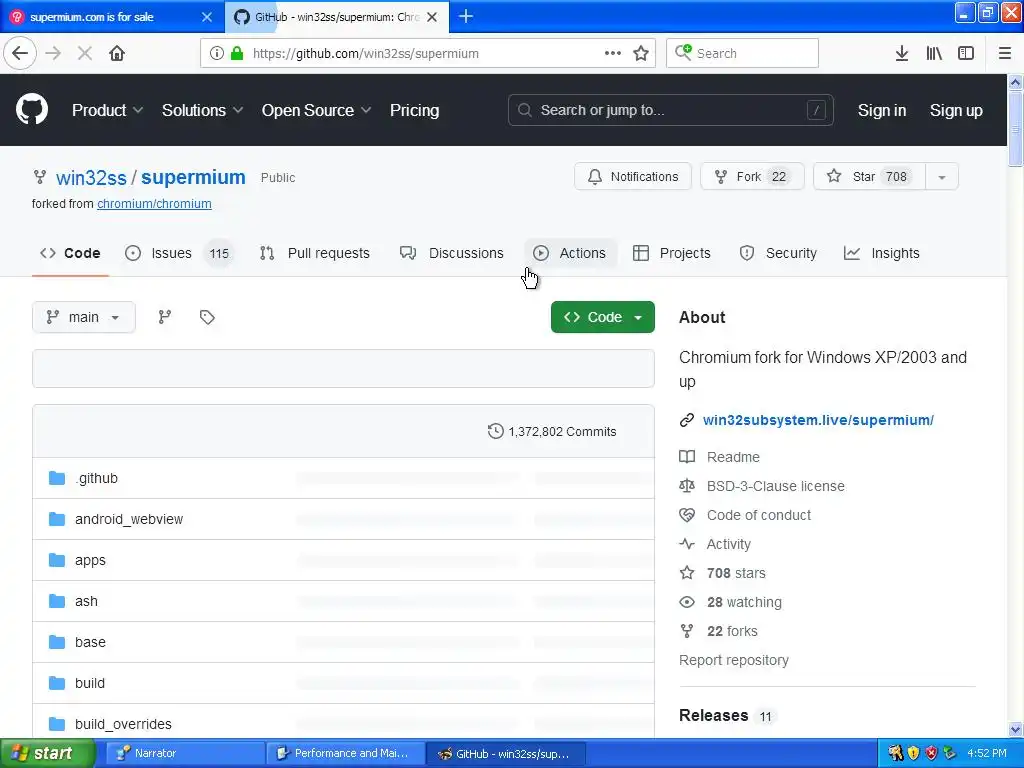Open the Firefox hamburger menu
1024x768 pixels.
pyautogui.click(x=1005, y=53)
